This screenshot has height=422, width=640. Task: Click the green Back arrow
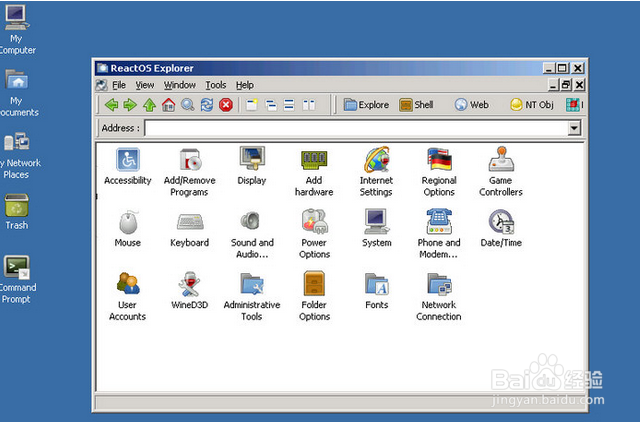111,105
